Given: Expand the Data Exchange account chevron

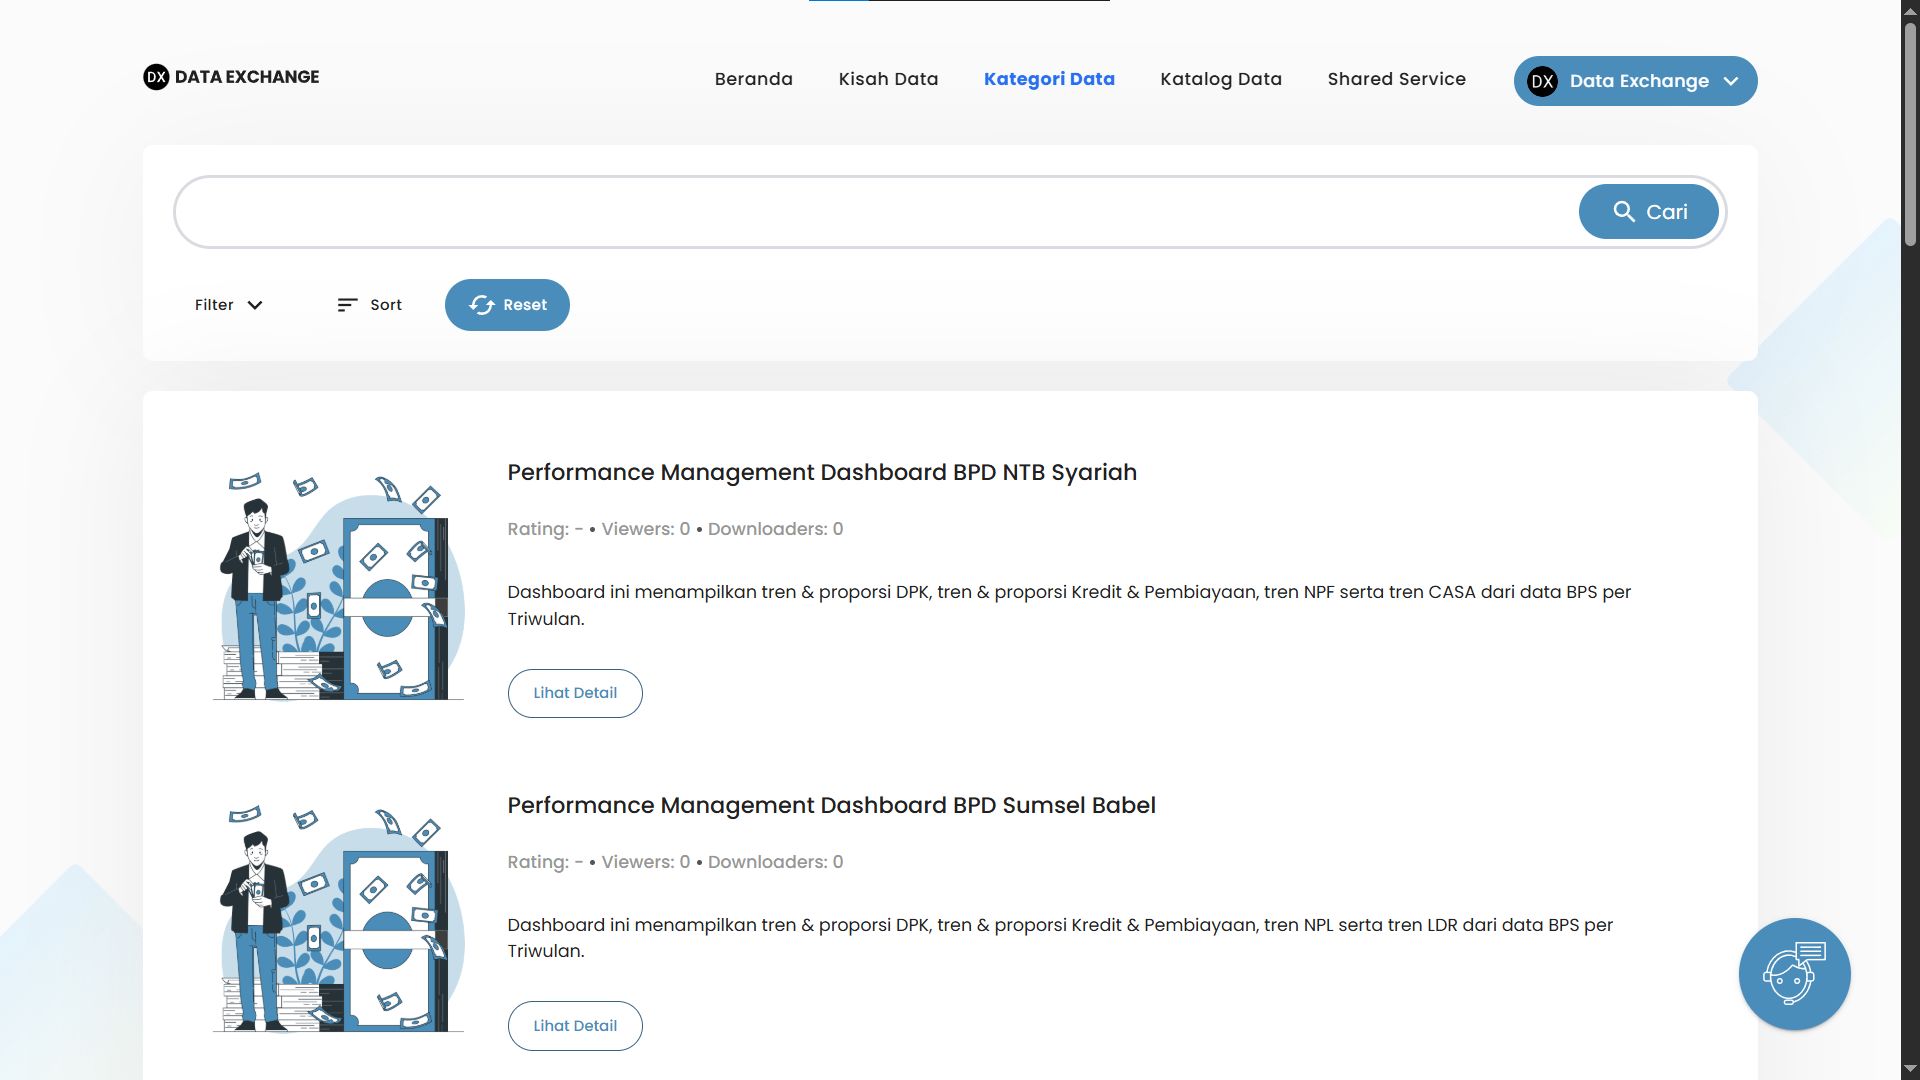Looking at the screenshot, I should (1731, 81).
